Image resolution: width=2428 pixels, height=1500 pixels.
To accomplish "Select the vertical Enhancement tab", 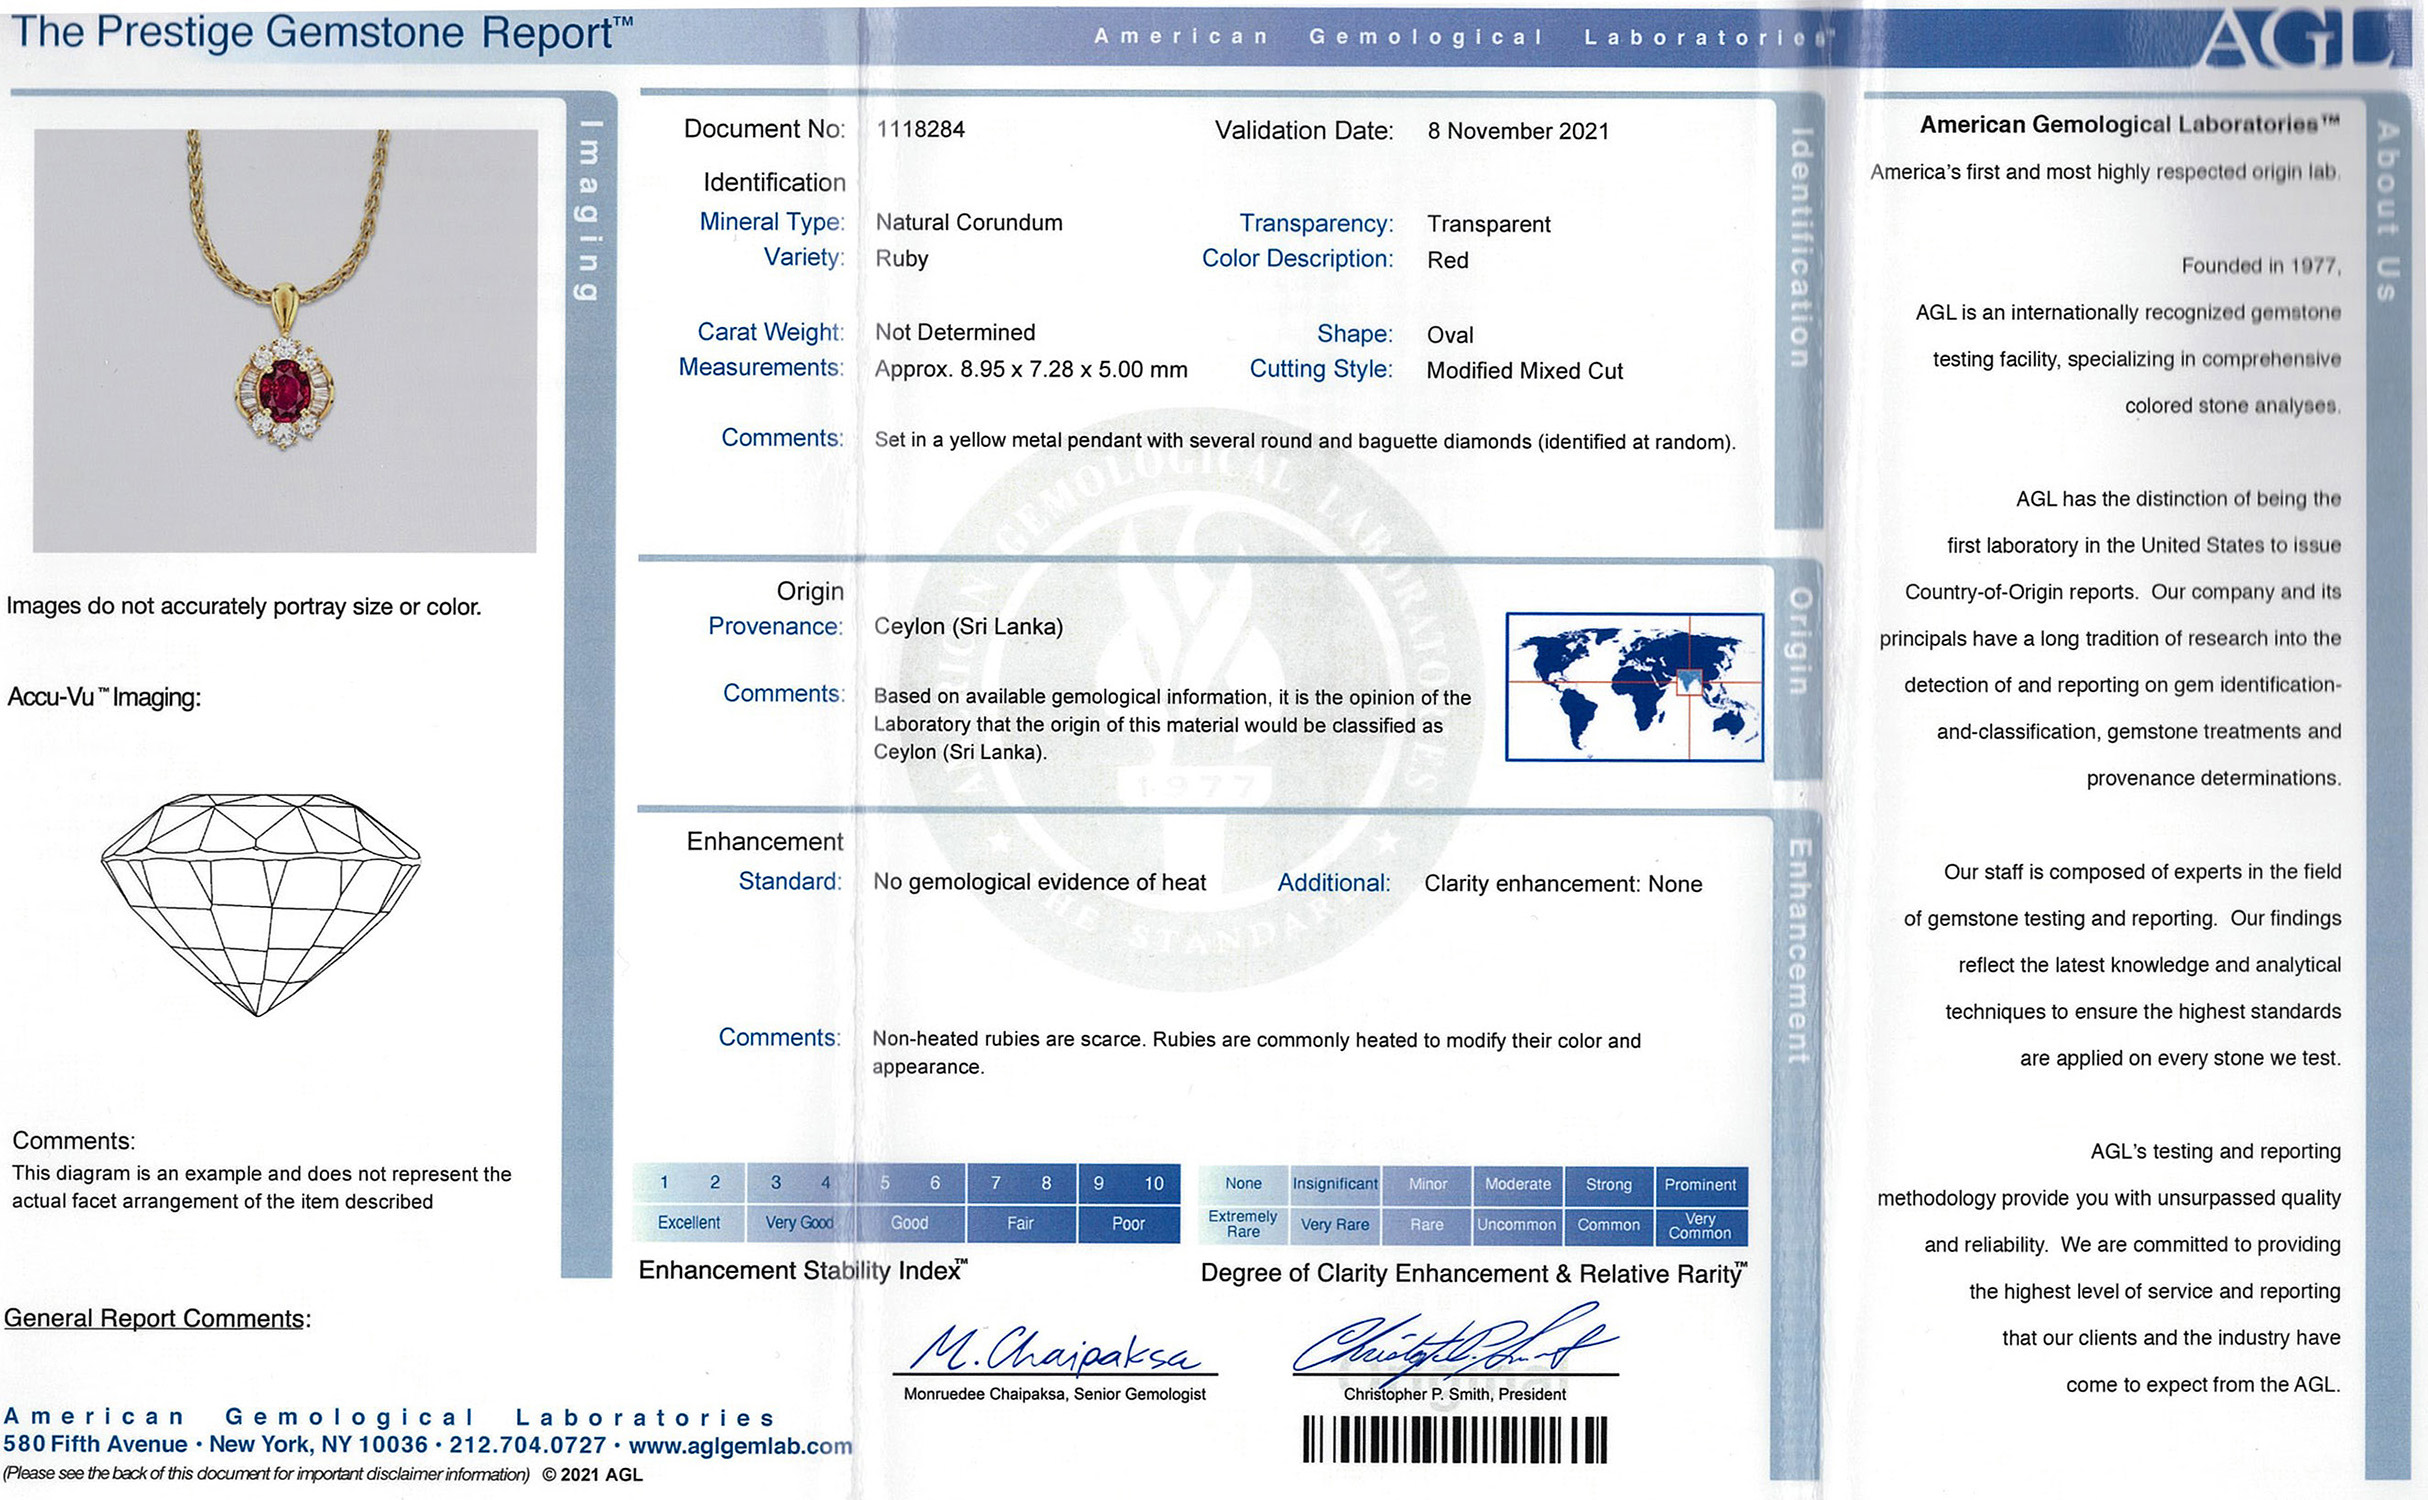I will 1797,950.
